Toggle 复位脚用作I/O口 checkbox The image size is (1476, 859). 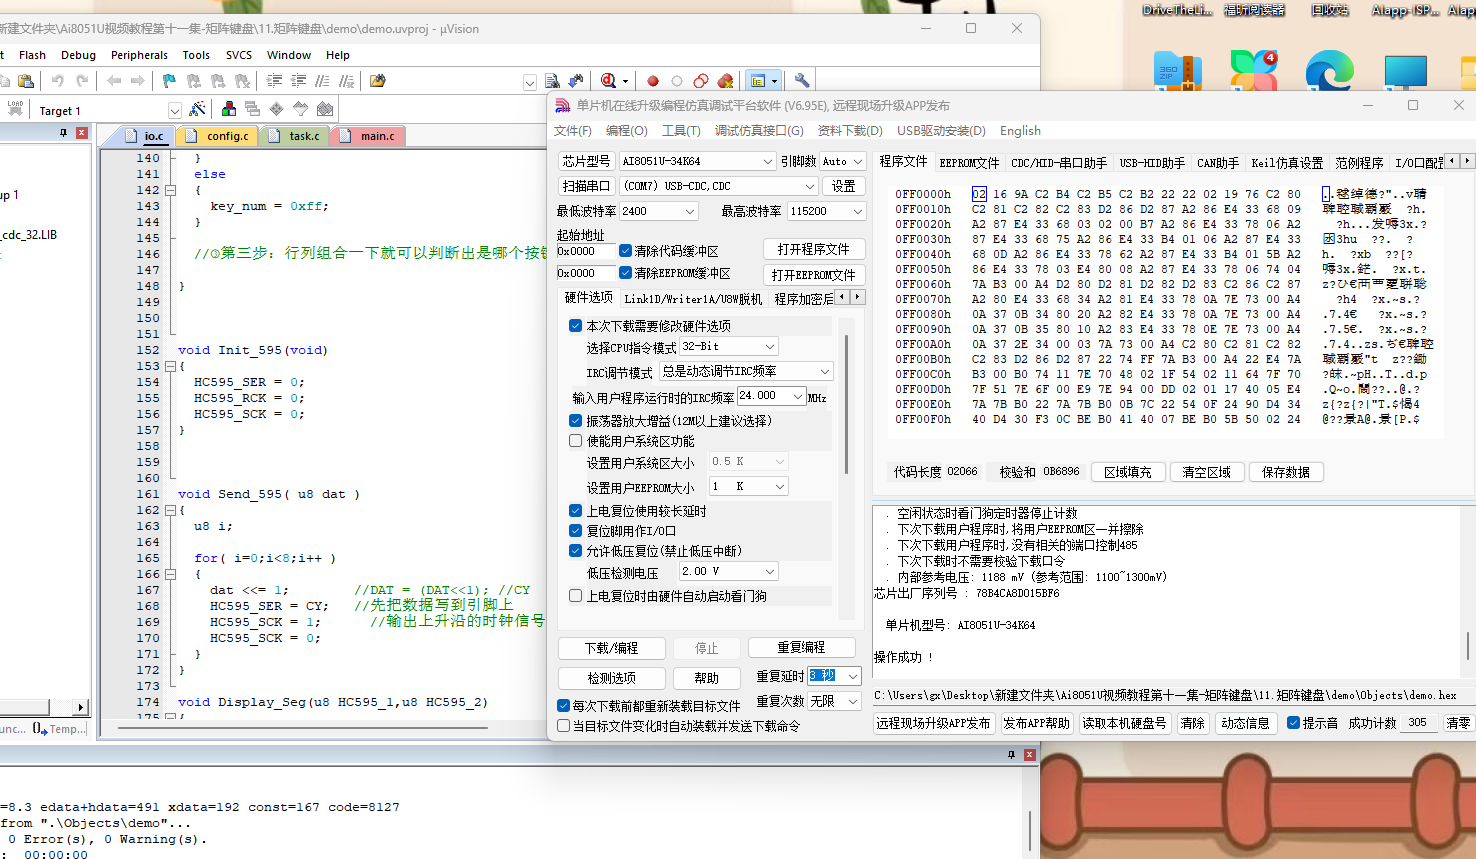click(x=576, y=531)
